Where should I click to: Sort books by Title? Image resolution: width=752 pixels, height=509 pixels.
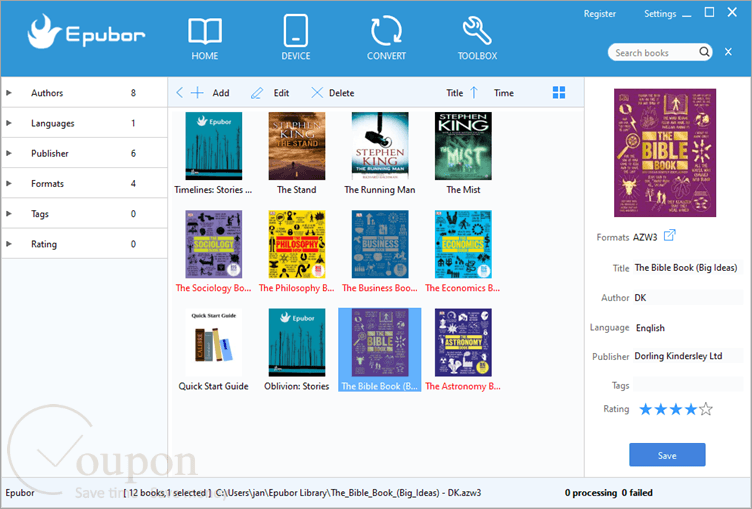(x=454, y=93)
